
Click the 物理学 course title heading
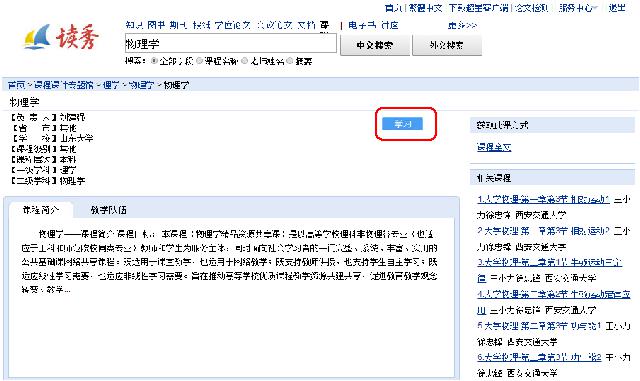24,102
